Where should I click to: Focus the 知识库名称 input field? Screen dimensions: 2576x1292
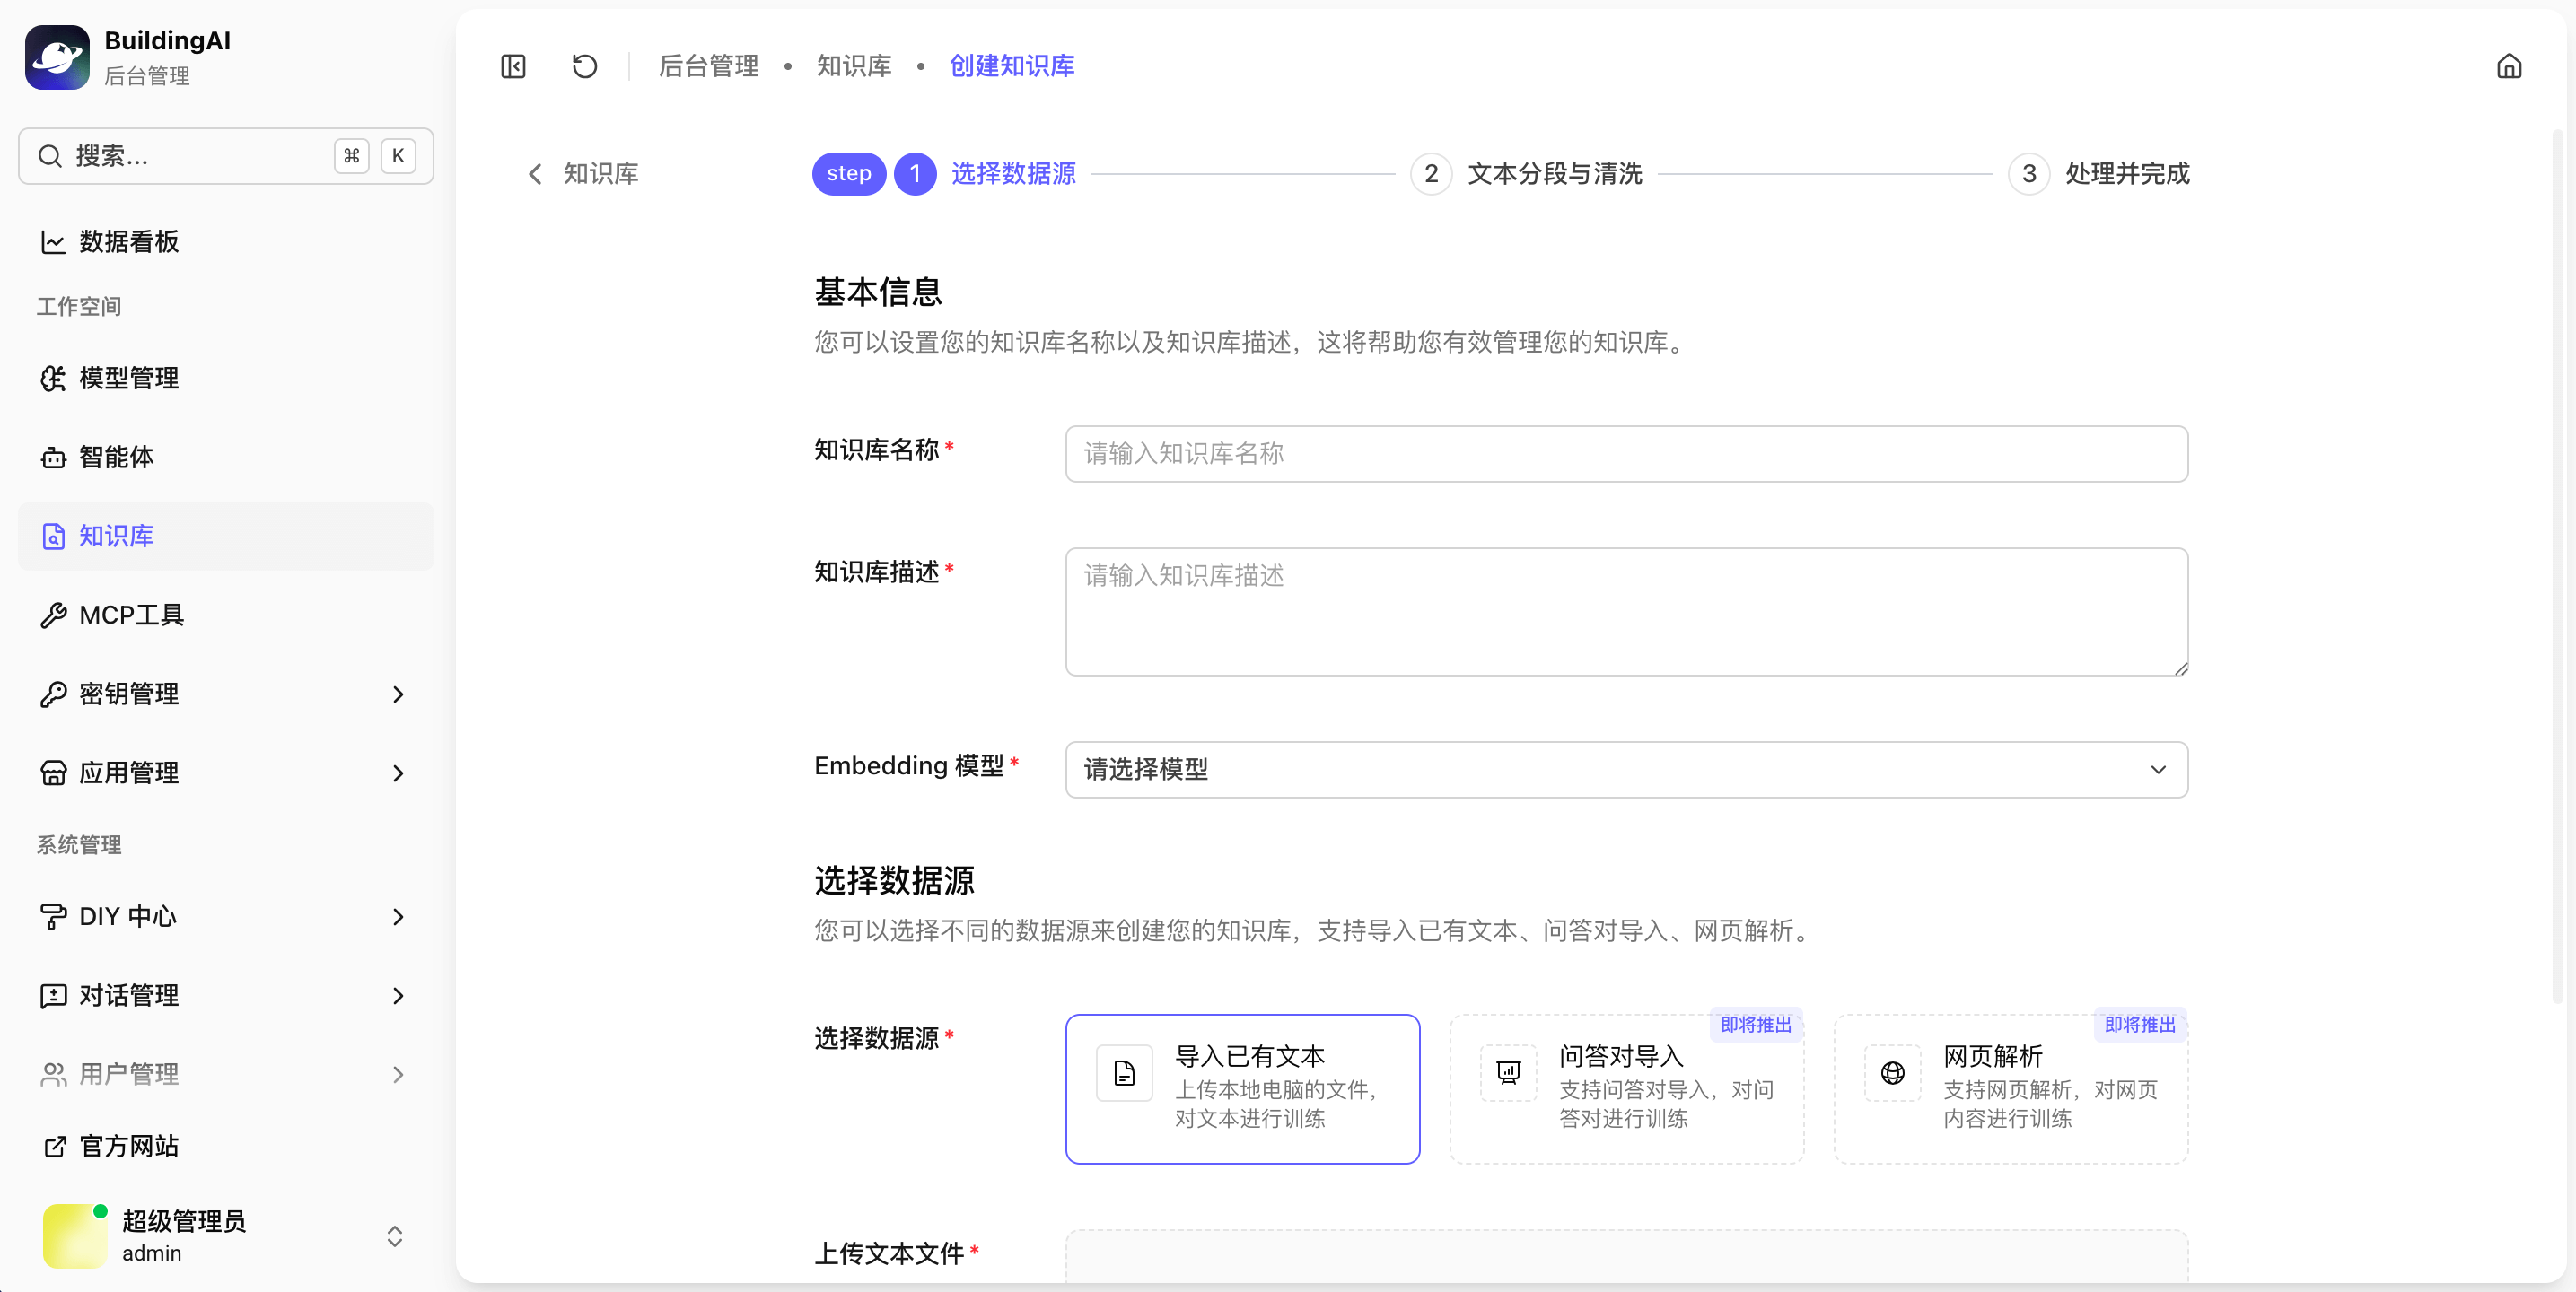coord(1626,454)
